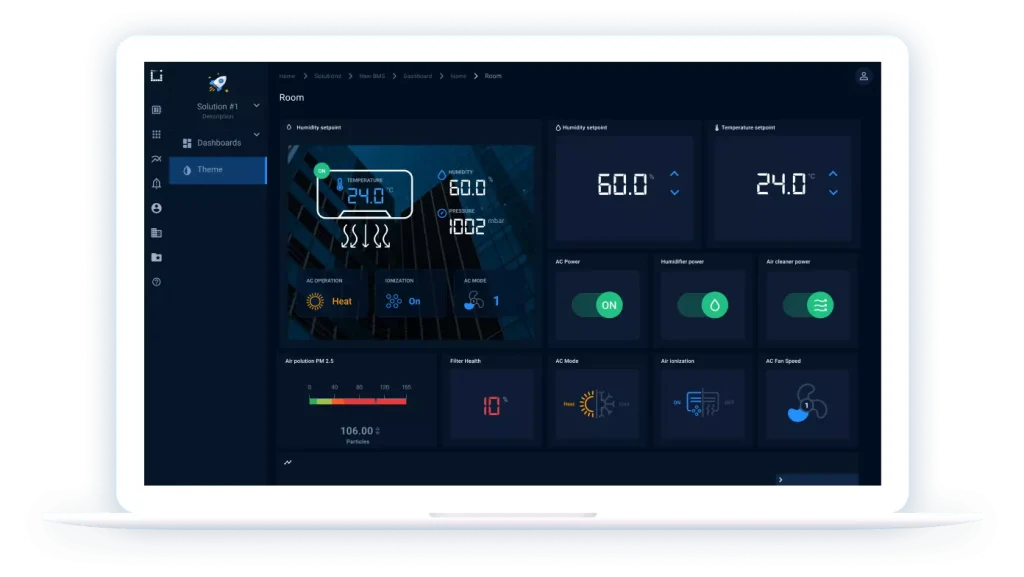The height and width of the screenshot is (577, 1024).
Task: Open the user profile icon in top-right corner
Action: (863, 76)
